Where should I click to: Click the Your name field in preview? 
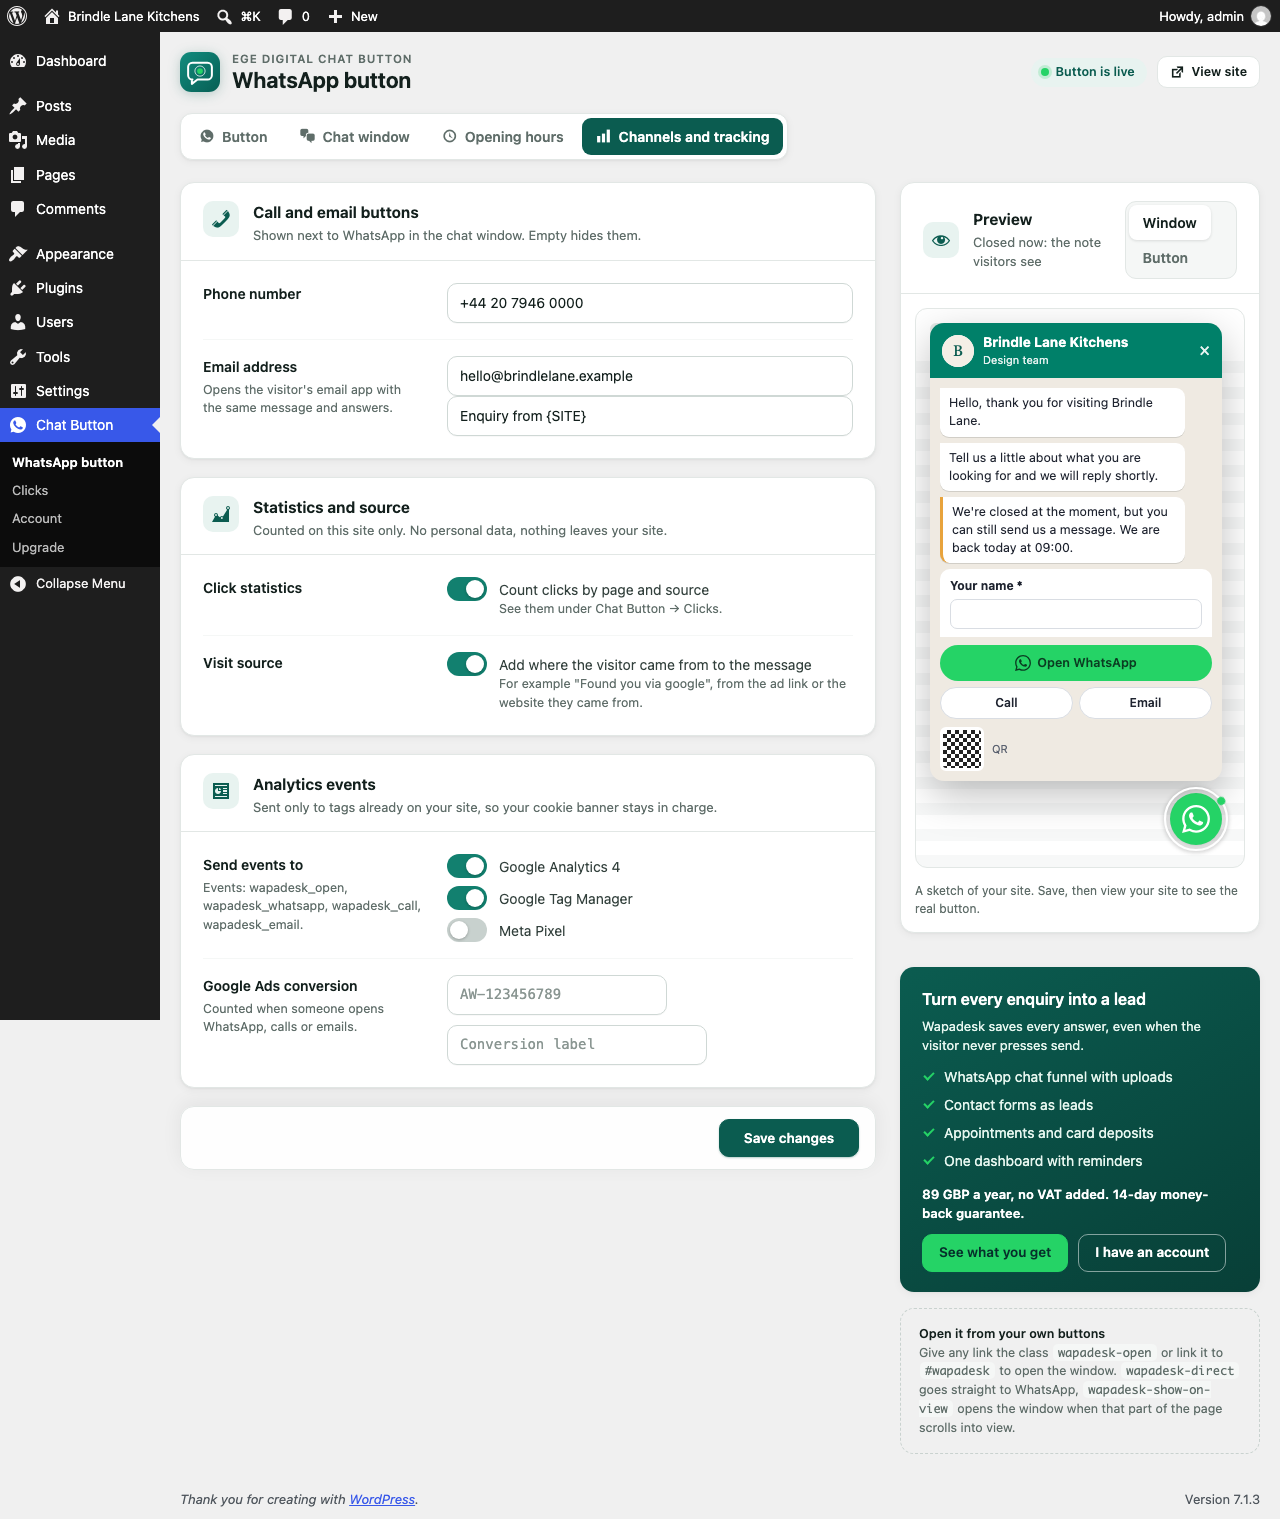[x=1076, y=614]
